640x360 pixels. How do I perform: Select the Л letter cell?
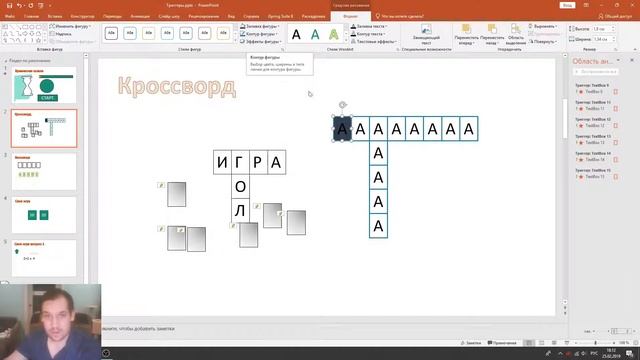point(240,211)
